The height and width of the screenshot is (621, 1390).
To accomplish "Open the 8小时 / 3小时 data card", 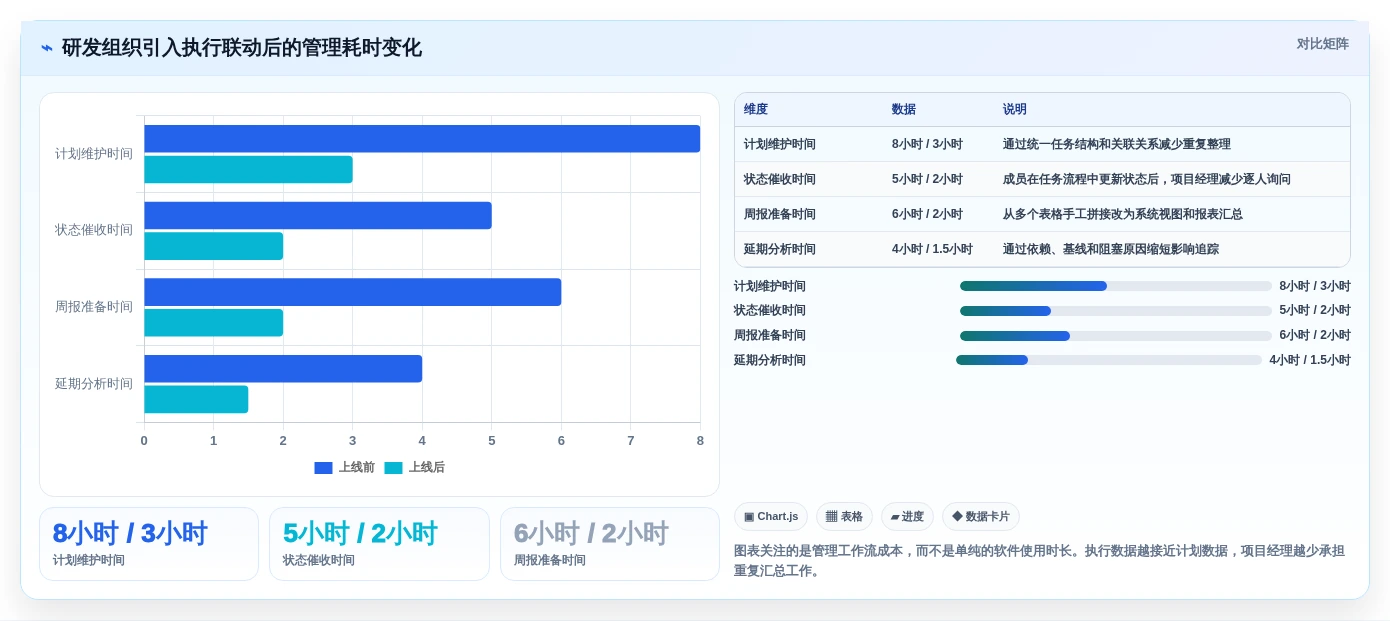I will (149, 544).
